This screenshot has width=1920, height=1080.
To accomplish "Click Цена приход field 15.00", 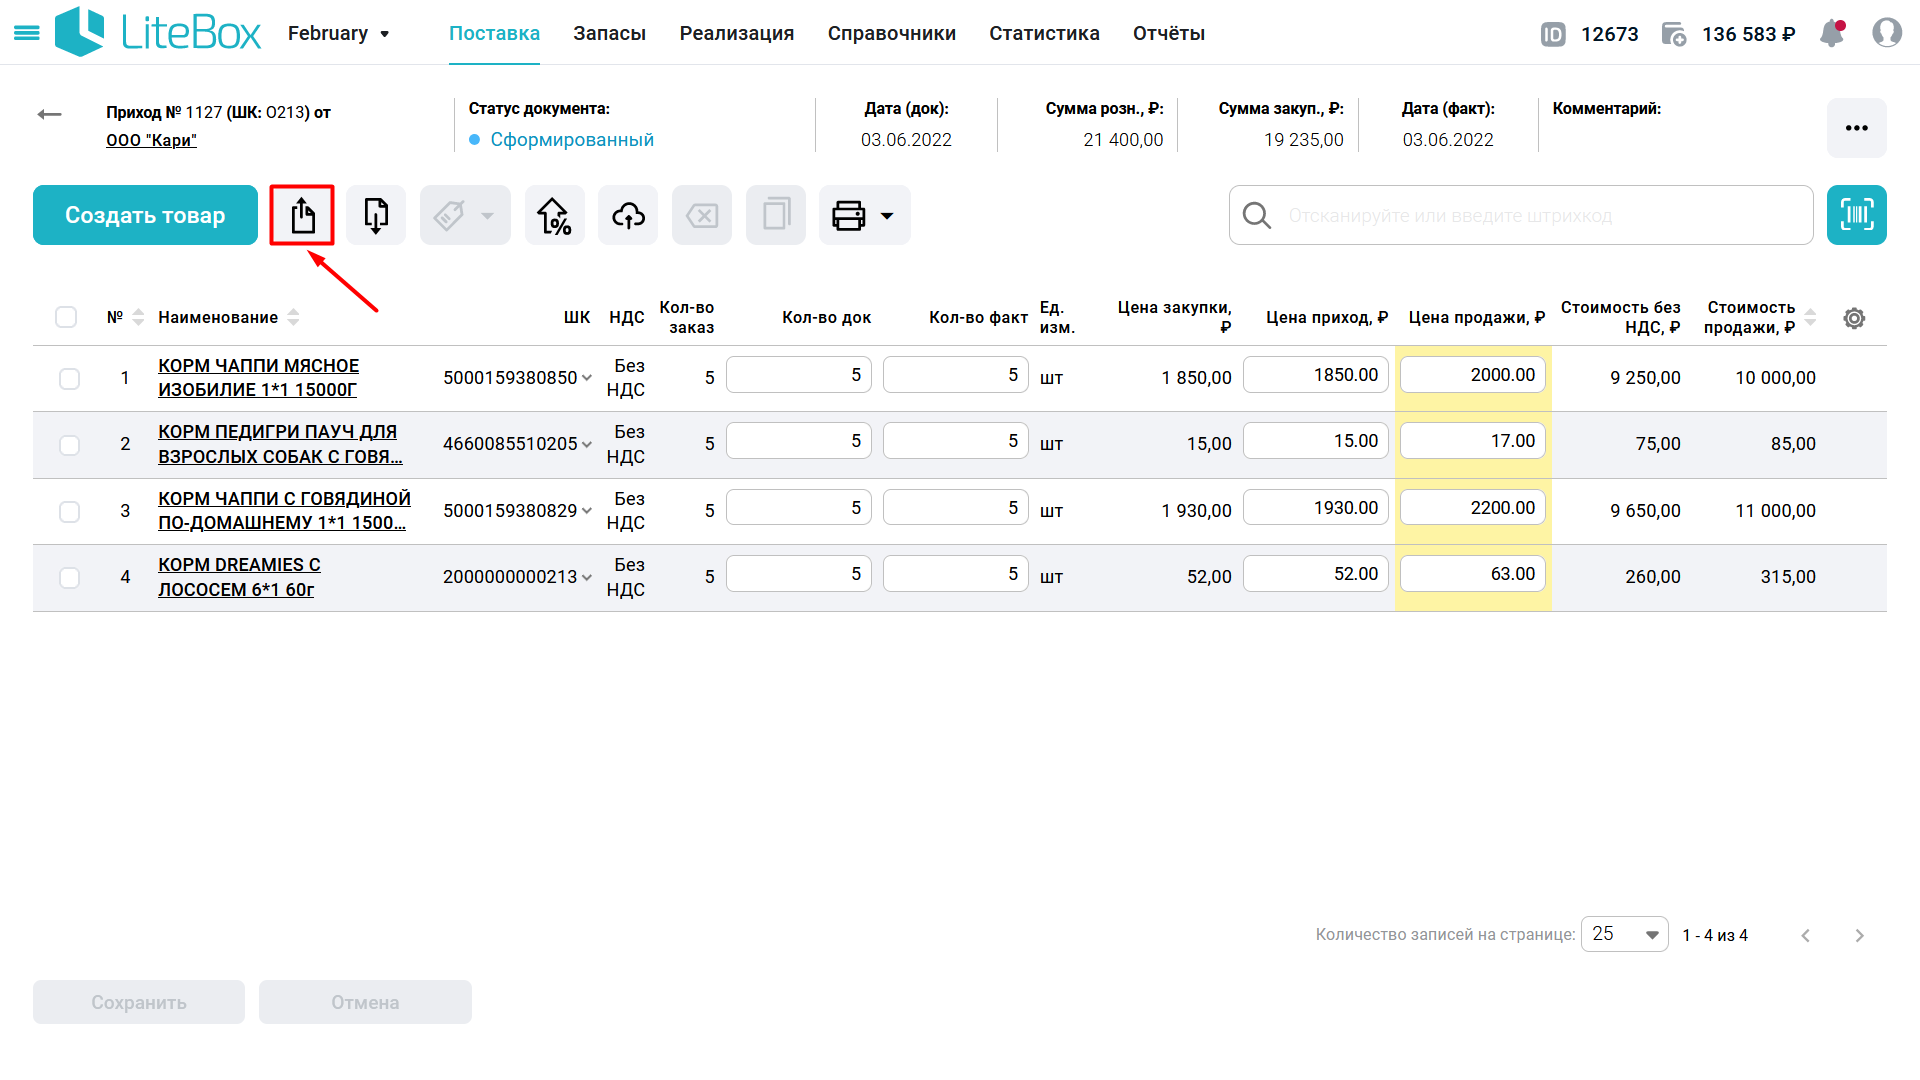I will 1316,441.
